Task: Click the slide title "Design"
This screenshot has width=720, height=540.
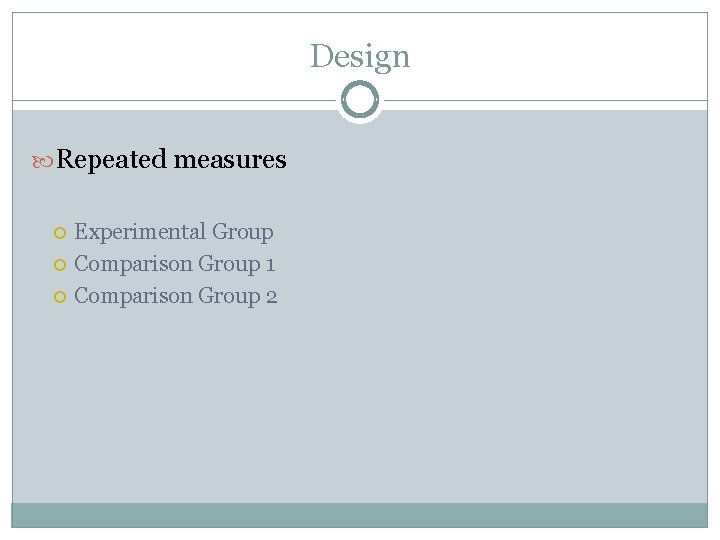Action: click(x=360, y=56)
